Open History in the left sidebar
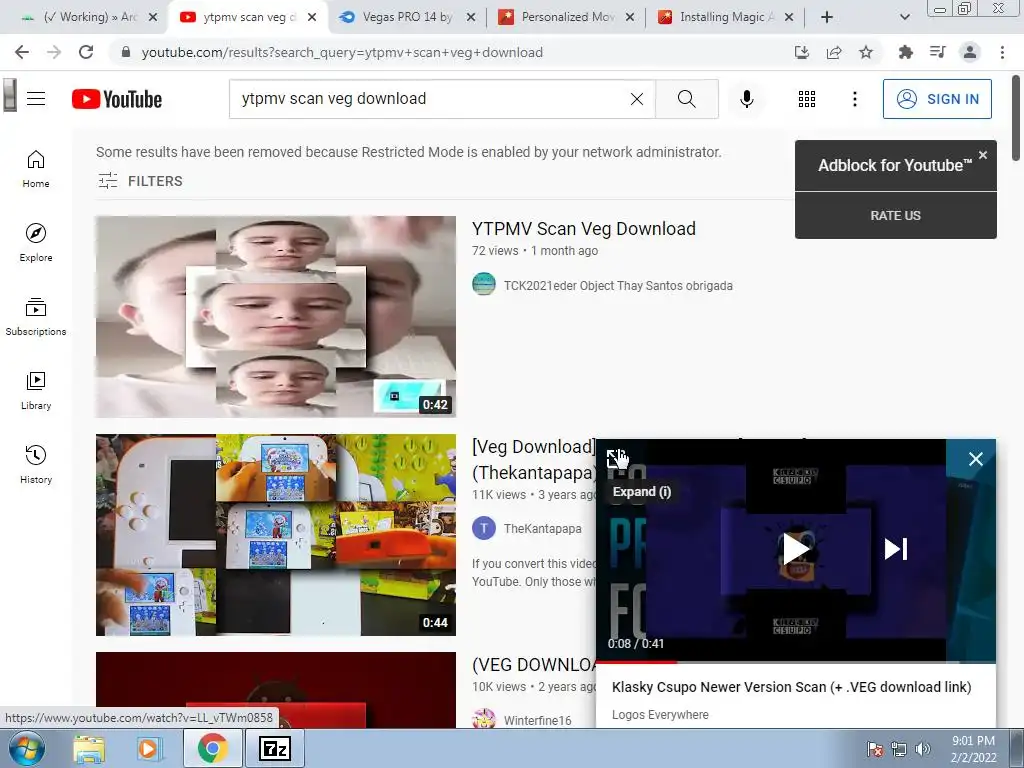The width and height of the screenshot is (1024, 768). tap(36, 464)
